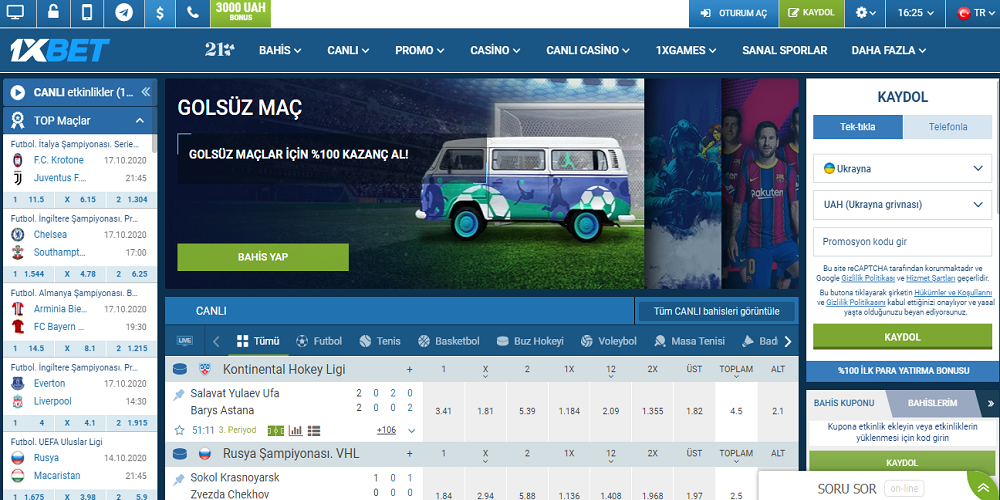
Task: Open the 1XGAMES menu
Action: tap(686, 50)
